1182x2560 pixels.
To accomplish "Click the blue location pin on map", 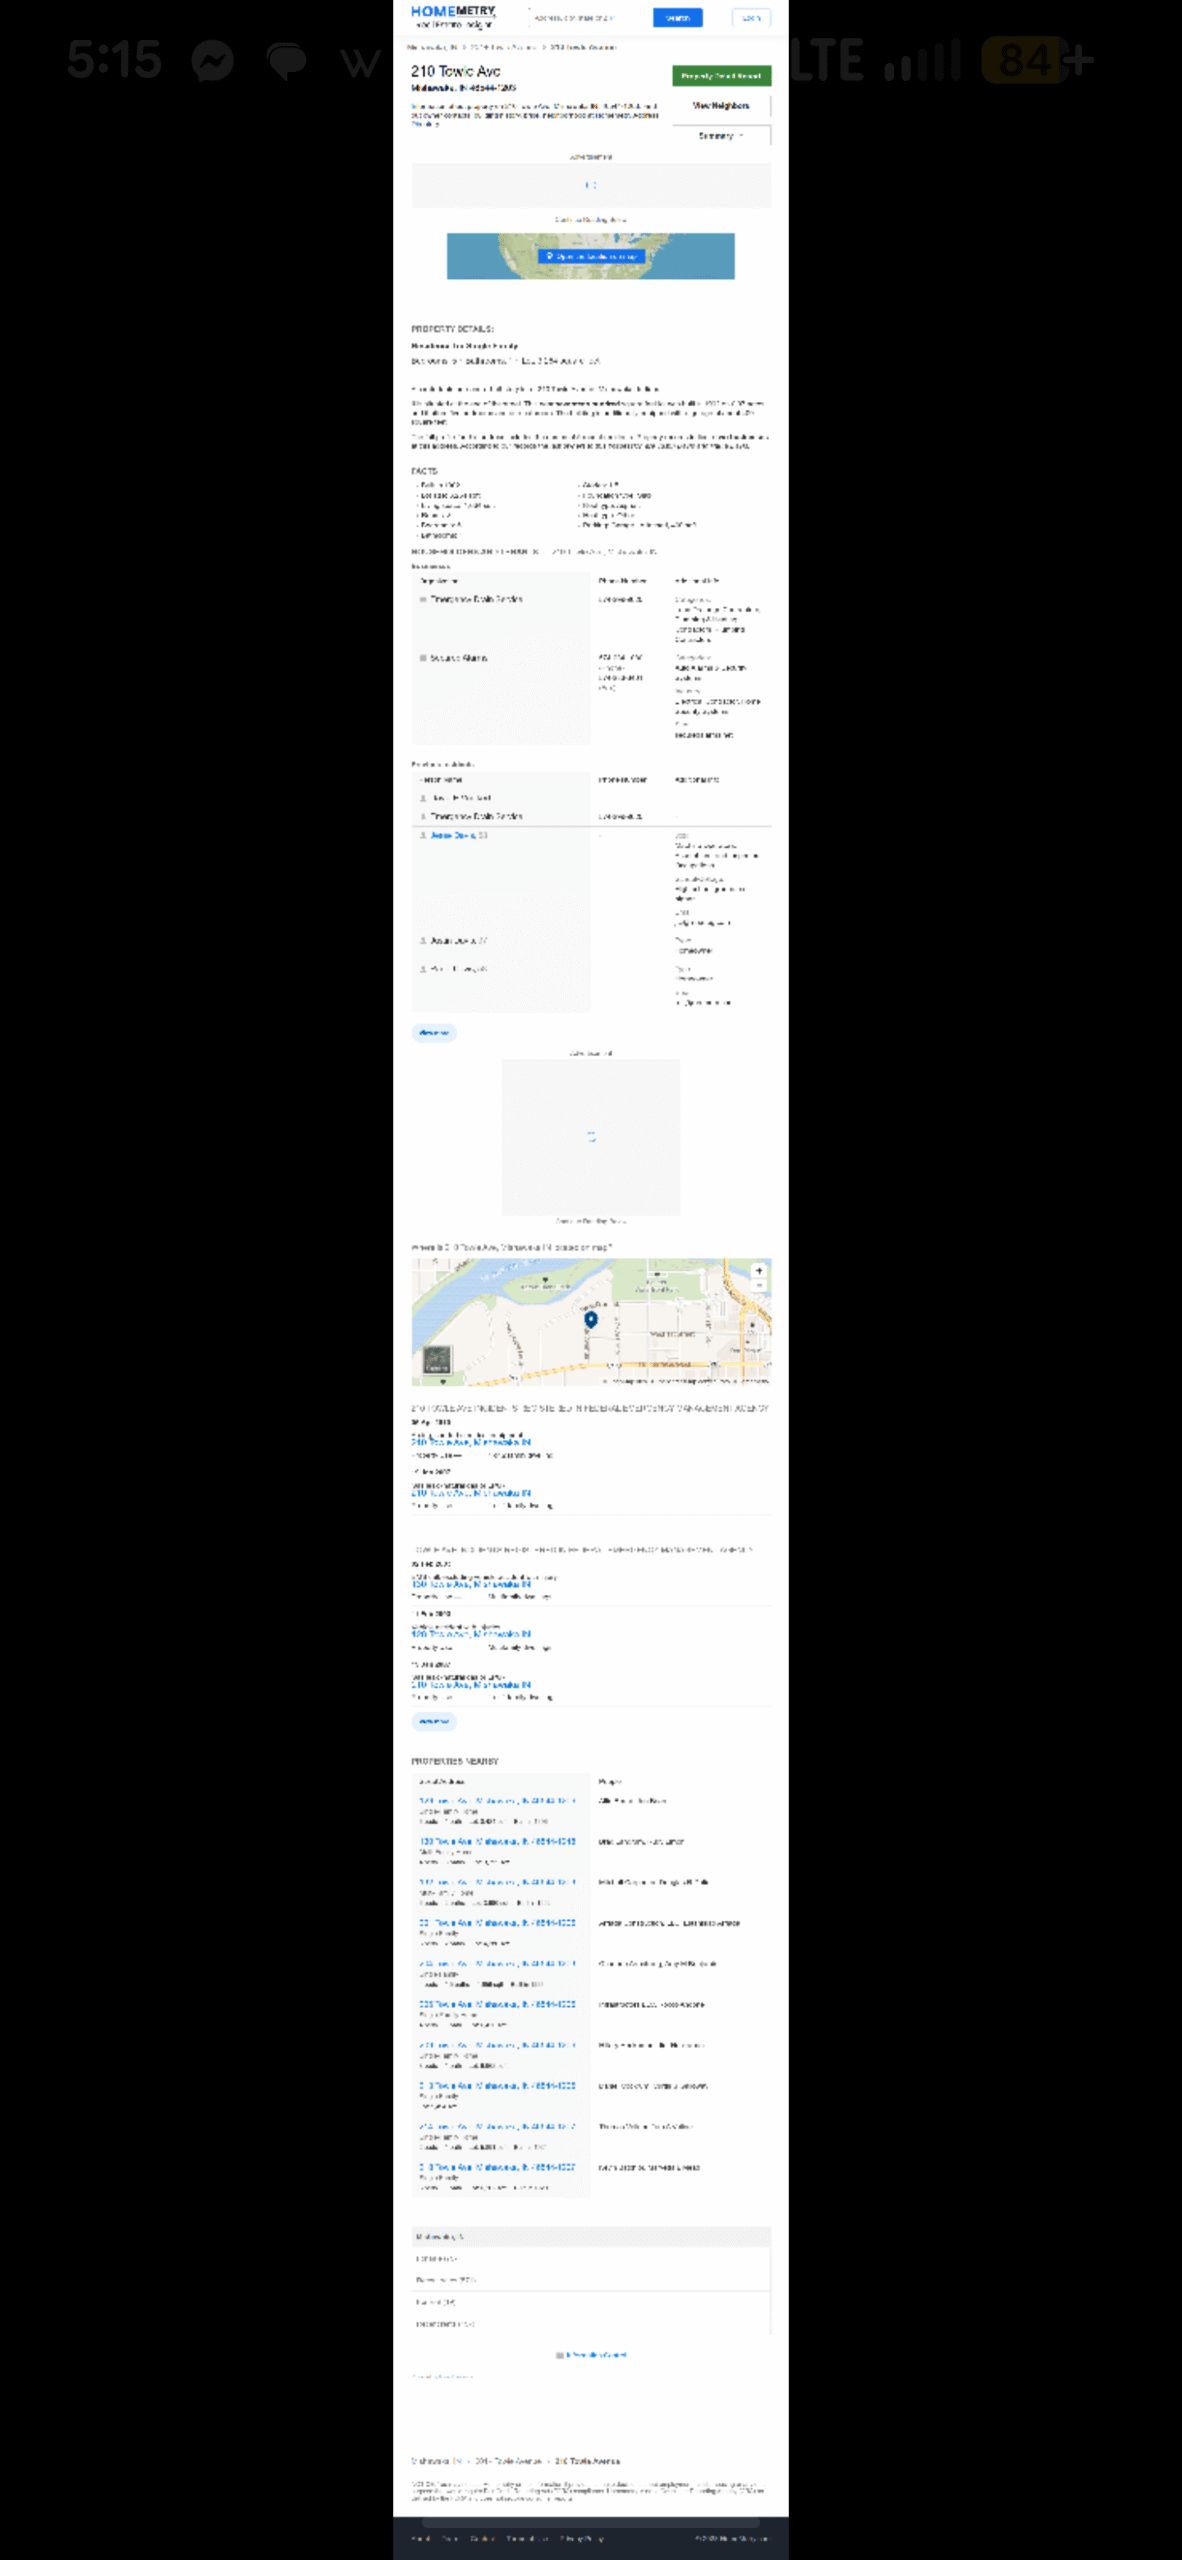I will [x=591, y=1320].
